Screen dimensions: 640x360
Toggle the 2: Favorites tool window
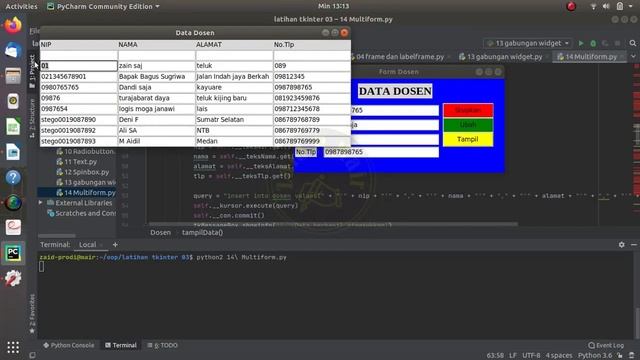(32, 313)
